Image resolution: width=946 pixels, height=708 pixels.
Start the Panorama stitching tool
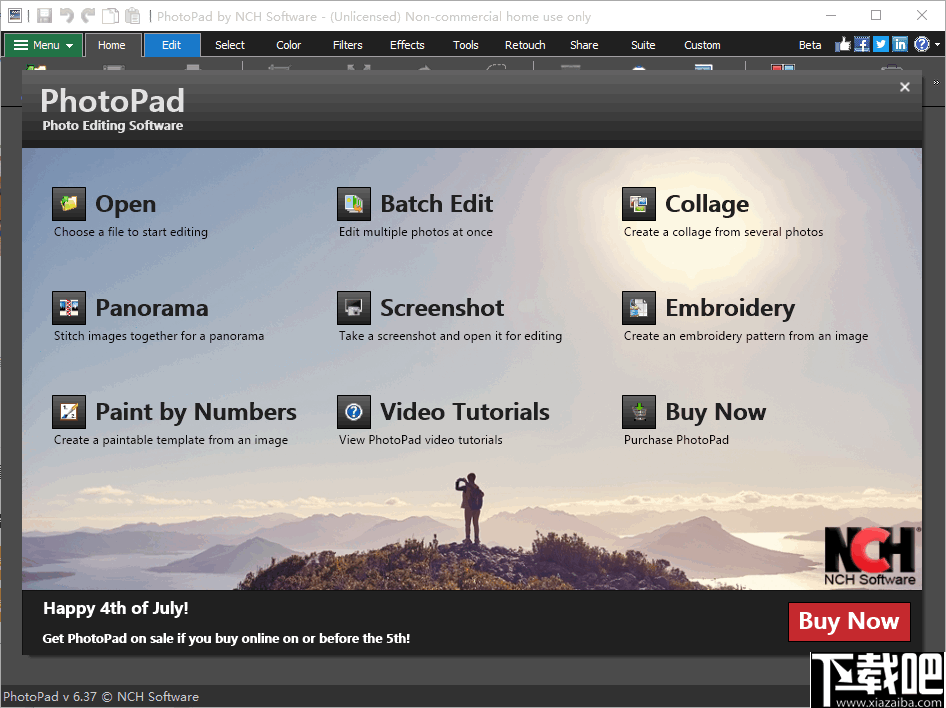[x=132, y=307]
